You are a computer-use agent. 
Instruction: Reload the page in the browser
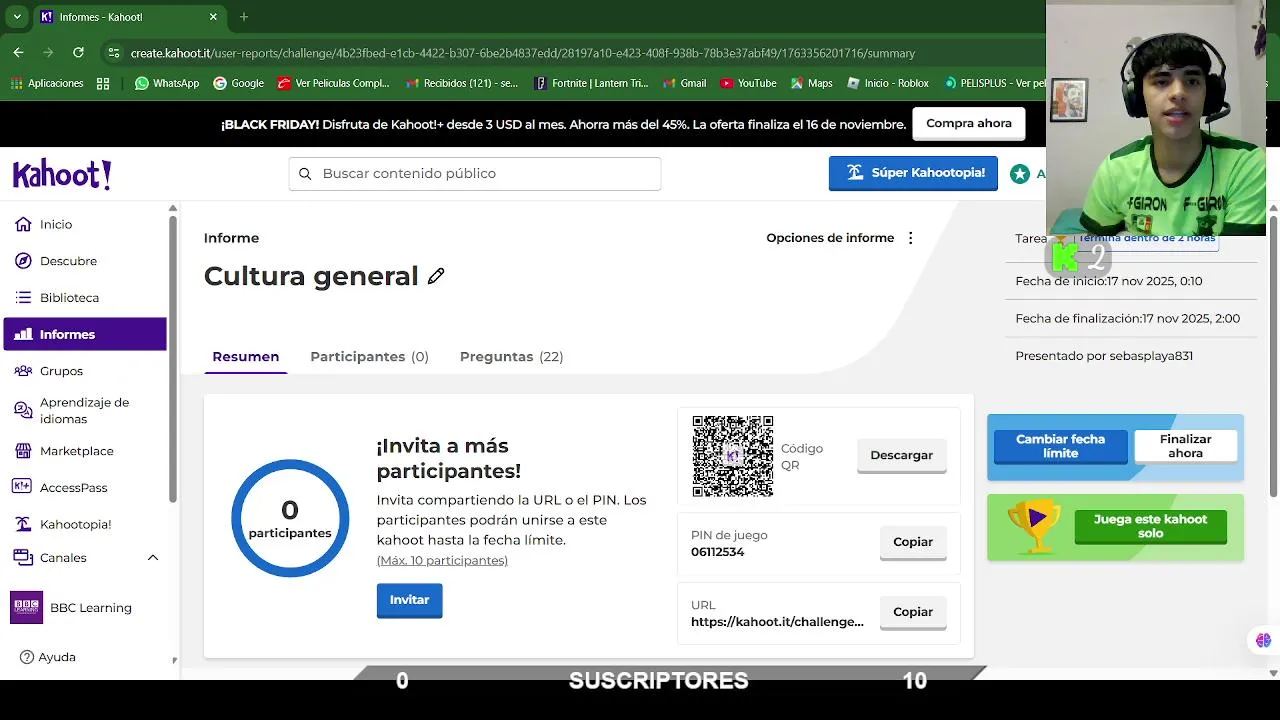78,52
